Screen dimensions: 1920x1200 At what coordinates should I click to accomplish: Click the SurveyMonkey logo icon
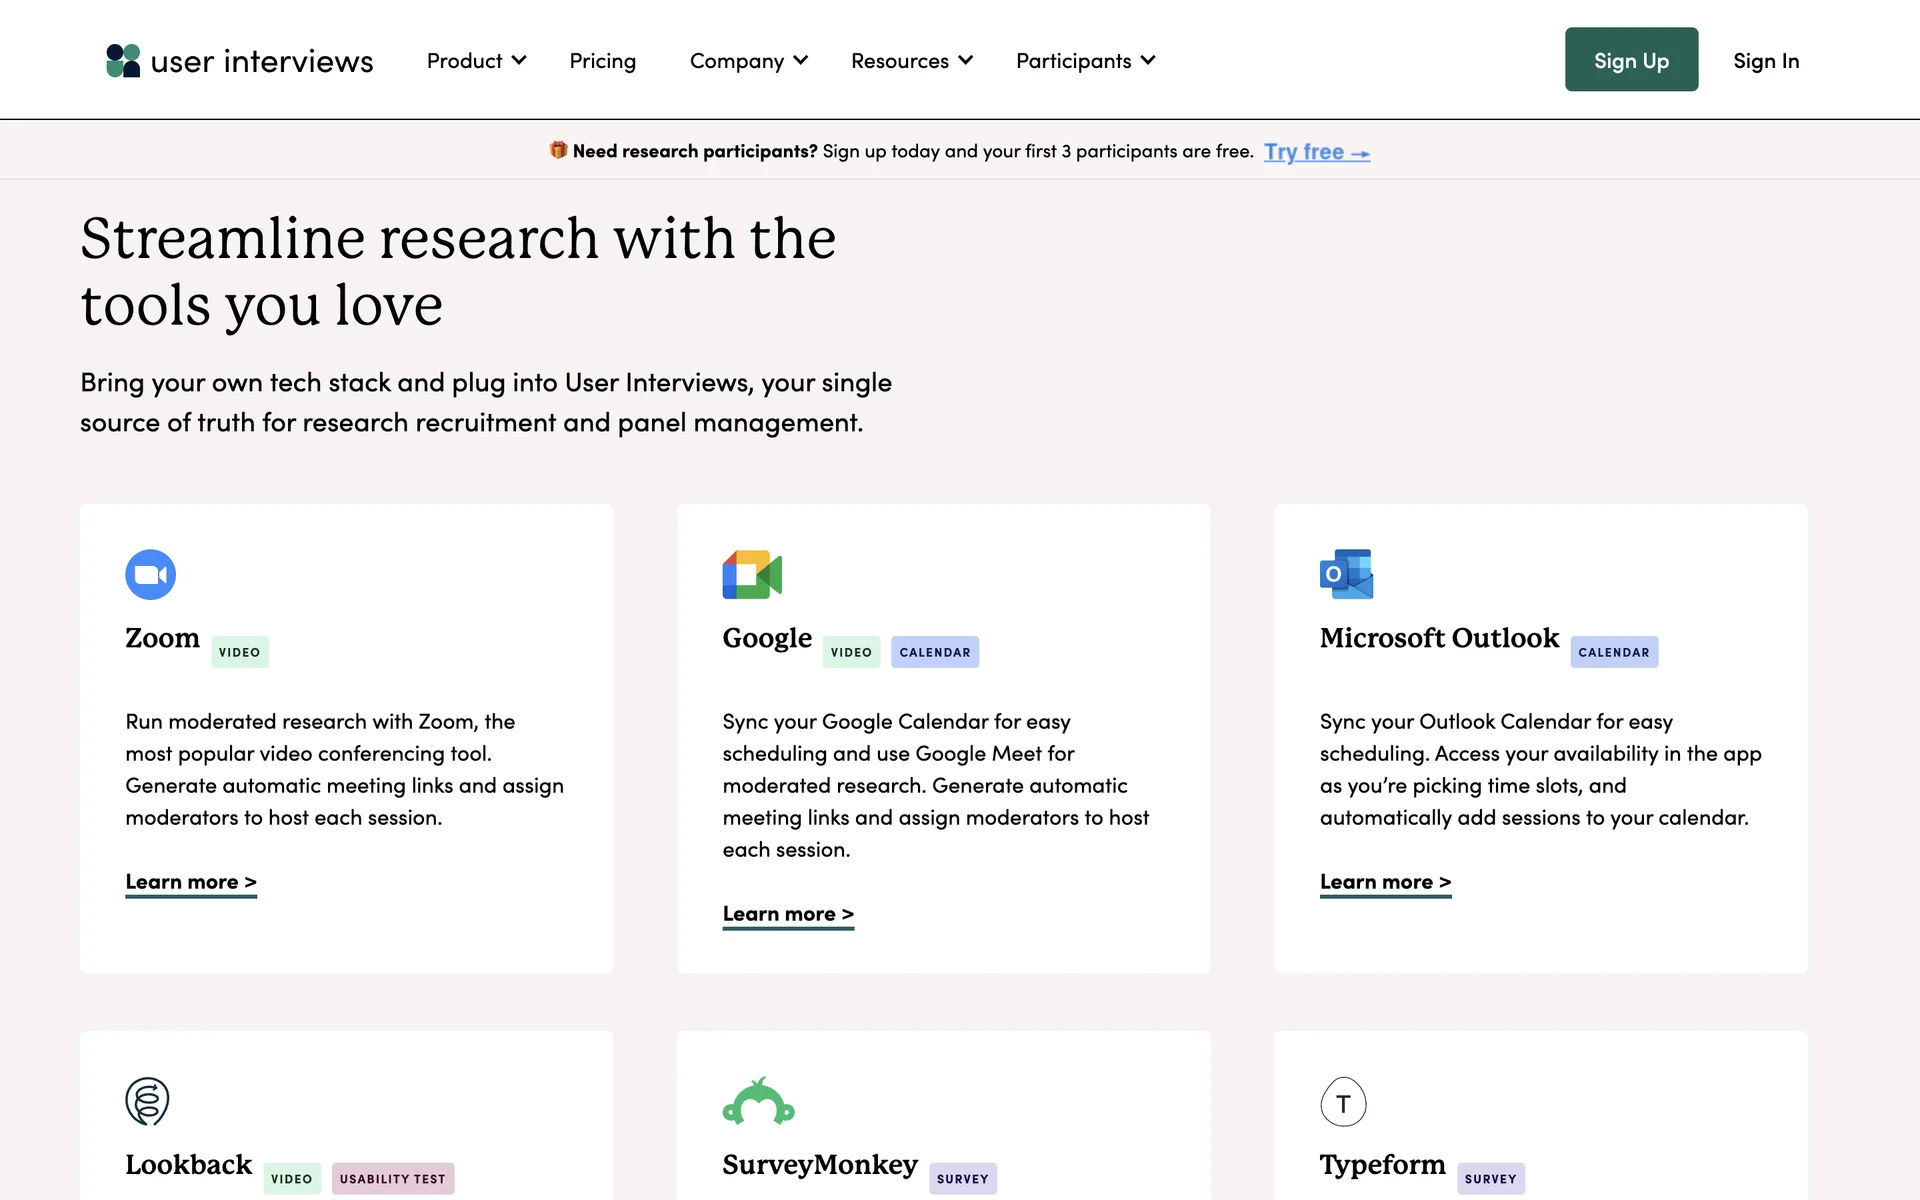(758, 1101)
